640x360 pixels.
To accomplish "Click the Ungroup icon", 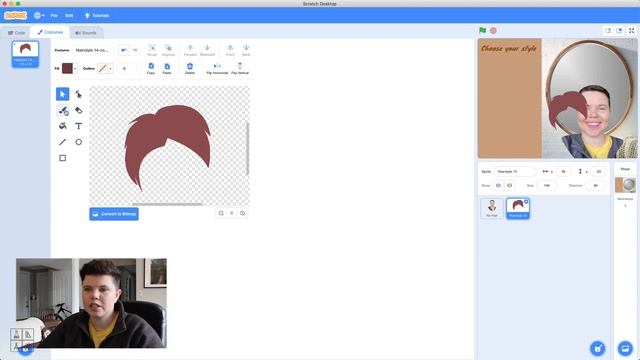I will click(168, 50).
